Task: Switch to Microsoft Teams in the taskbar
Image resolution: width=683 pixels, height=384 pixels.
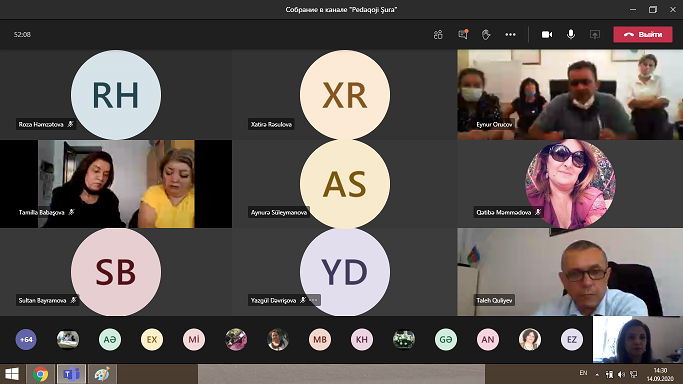Action: coord(71,374)
